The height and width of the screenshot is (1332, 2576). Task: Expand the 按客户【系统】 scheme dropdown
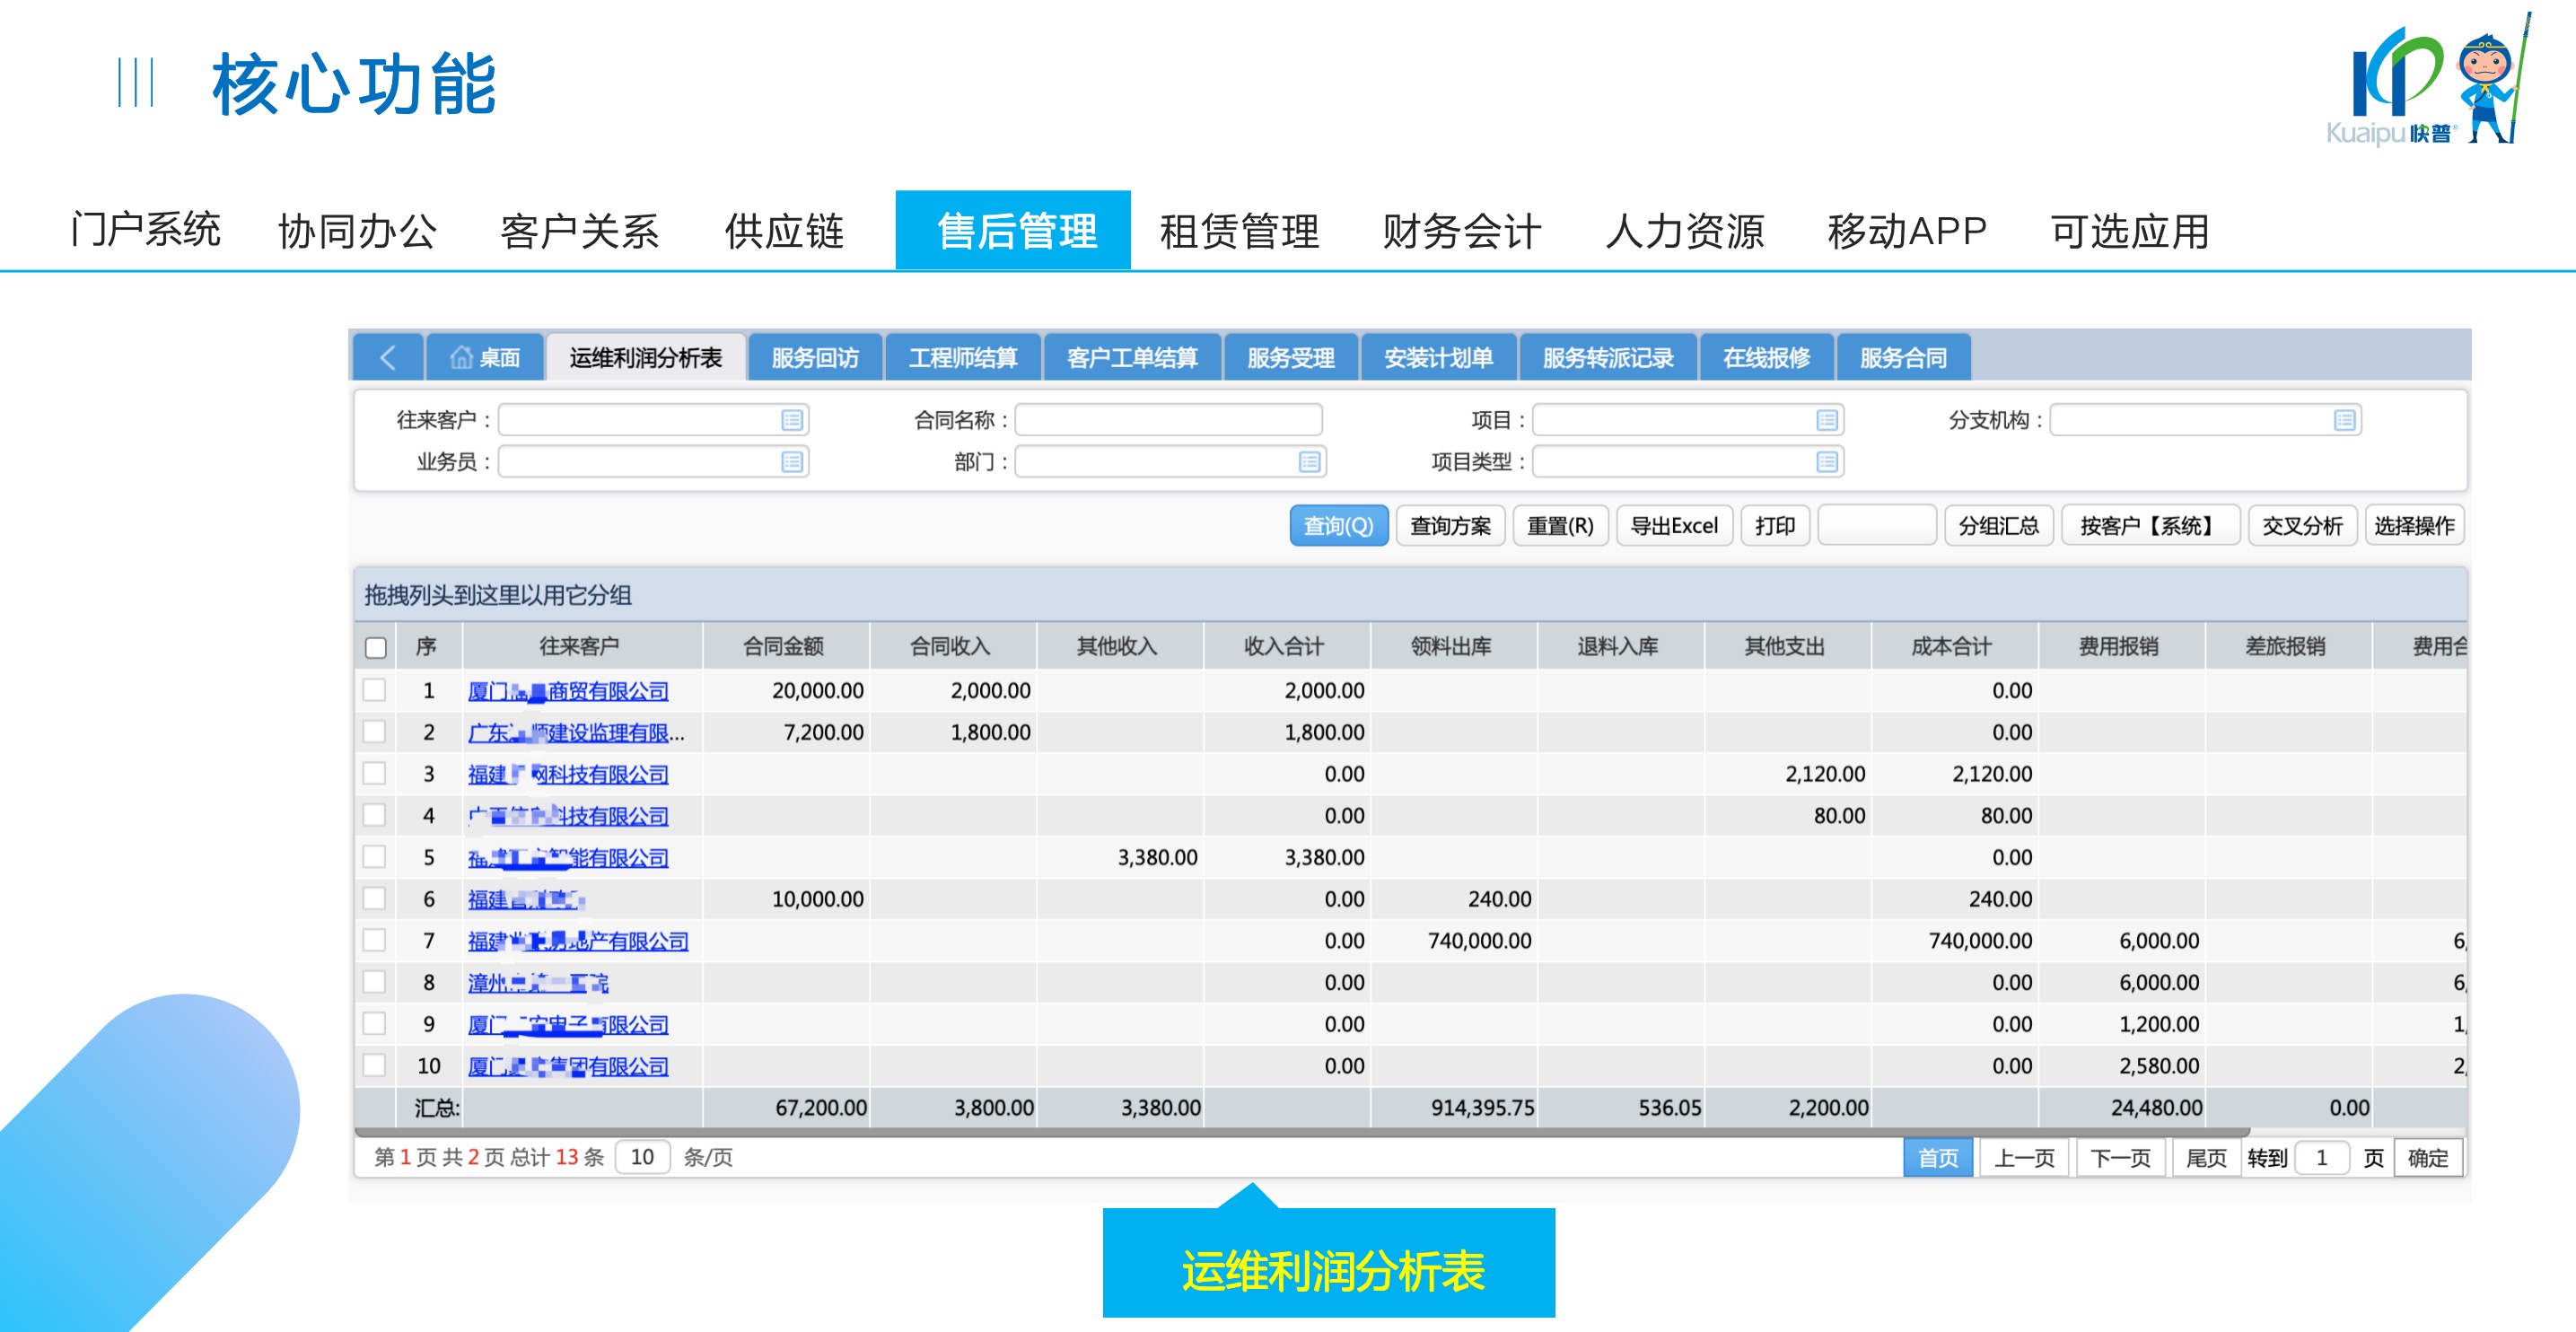point(2149,525)
